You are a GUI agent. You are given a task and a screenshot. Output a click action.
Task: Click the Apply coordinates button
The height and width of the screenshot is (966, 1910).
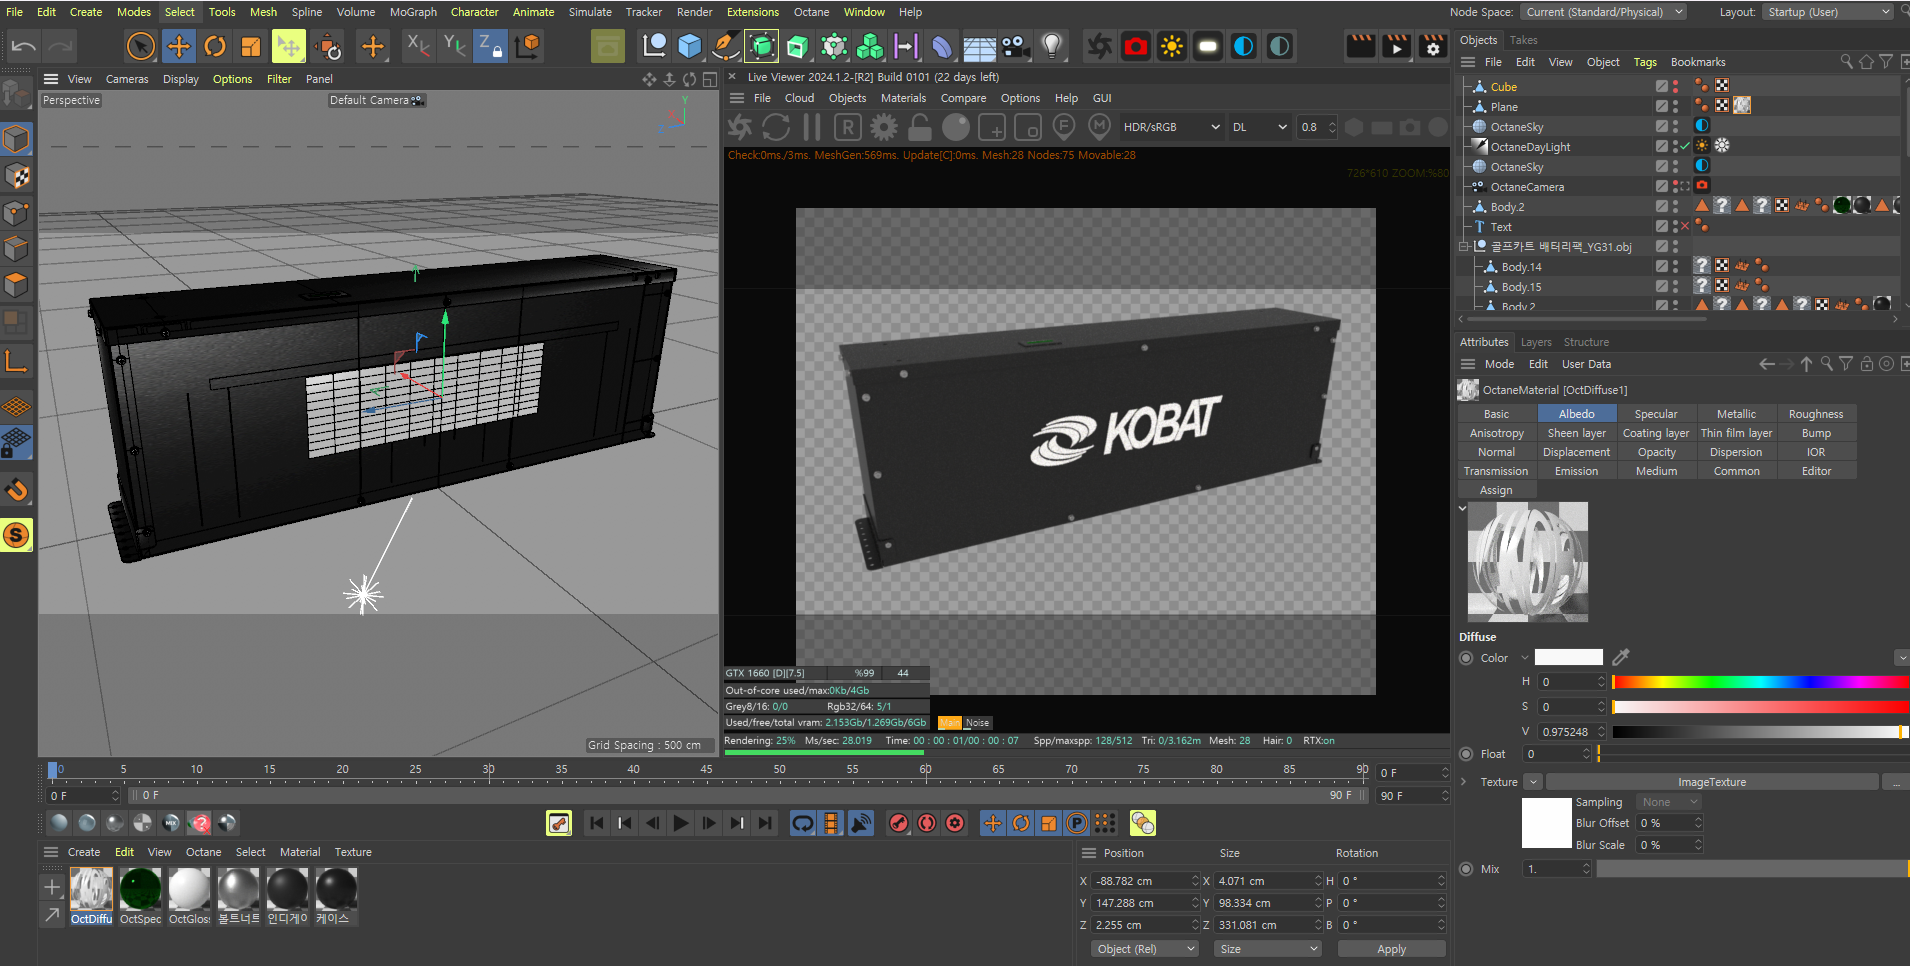(1391, 949)
